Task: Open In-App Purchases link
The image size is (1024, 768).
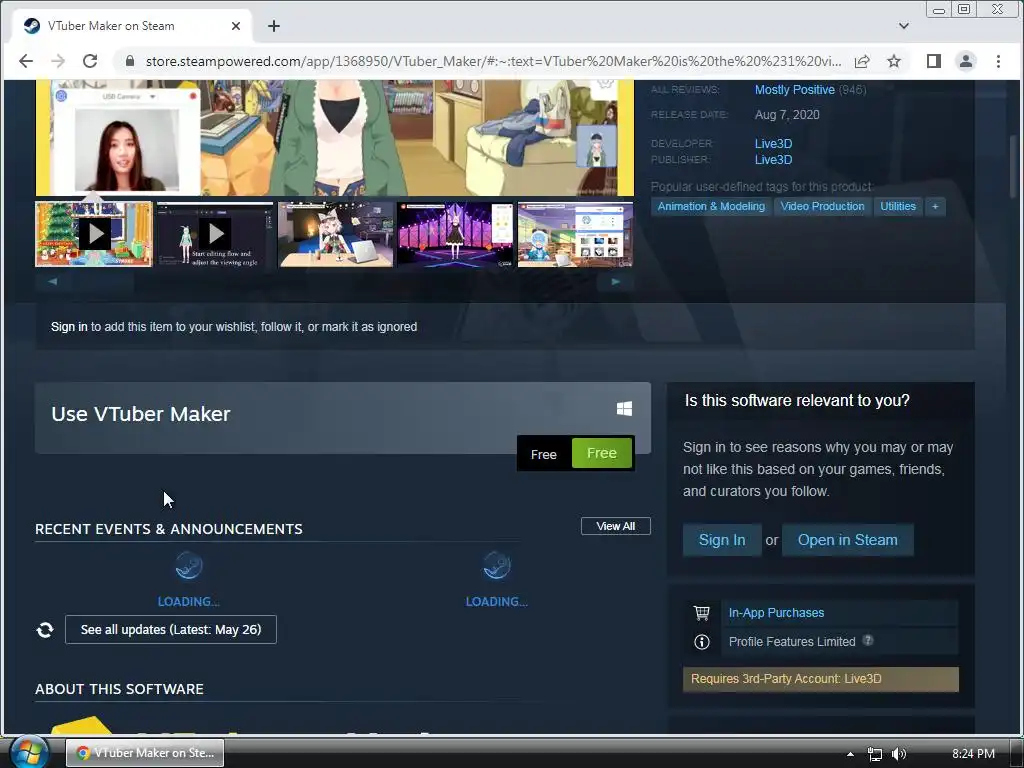Action: 776,613
